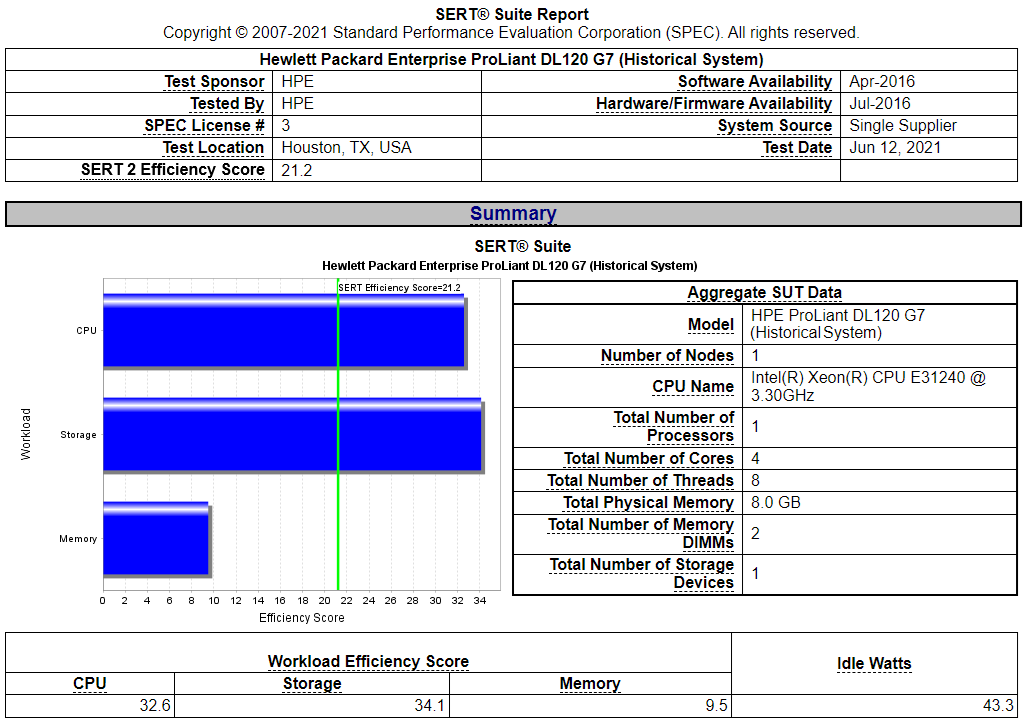1026x722 pixels.
Task: Open the SERT 2 Efficiency Score link
Action: [x=173, y=170]
